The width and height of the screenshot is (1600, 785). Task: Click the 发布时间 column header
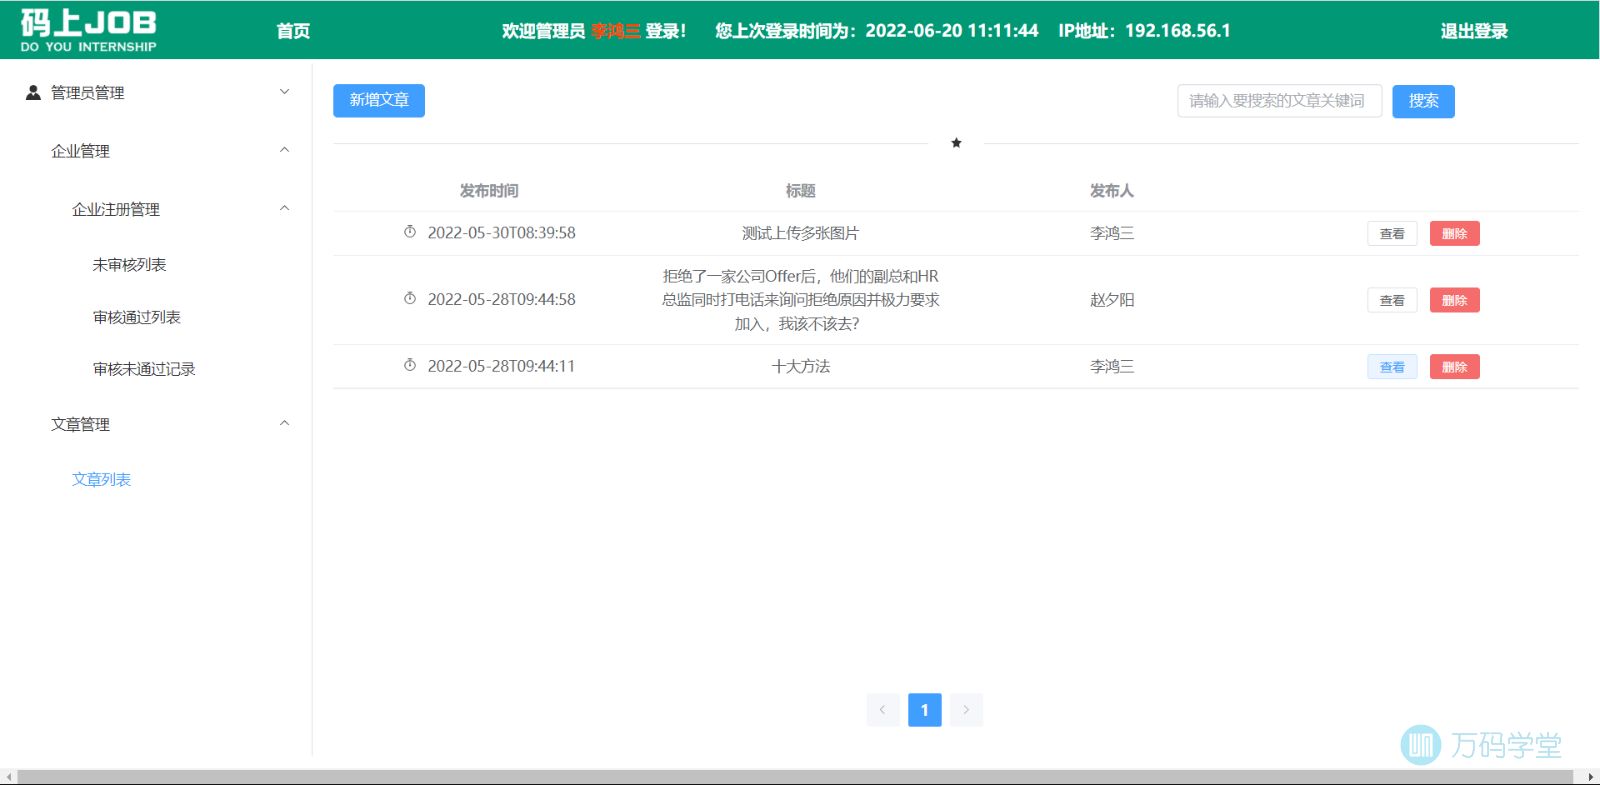coord(489,191)
